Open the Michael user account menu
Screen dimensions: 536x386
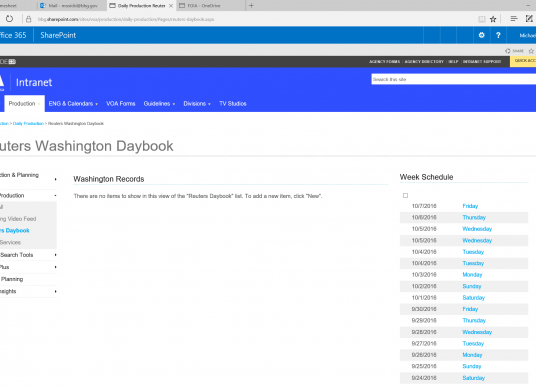coord(527,35)
